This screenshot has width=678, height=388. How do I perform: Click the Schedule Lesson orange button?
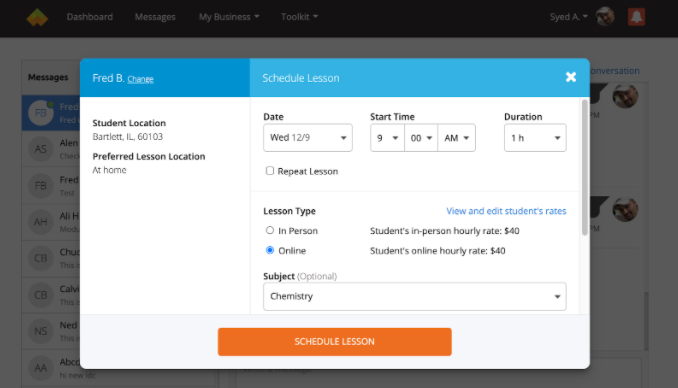coord(335,342)
